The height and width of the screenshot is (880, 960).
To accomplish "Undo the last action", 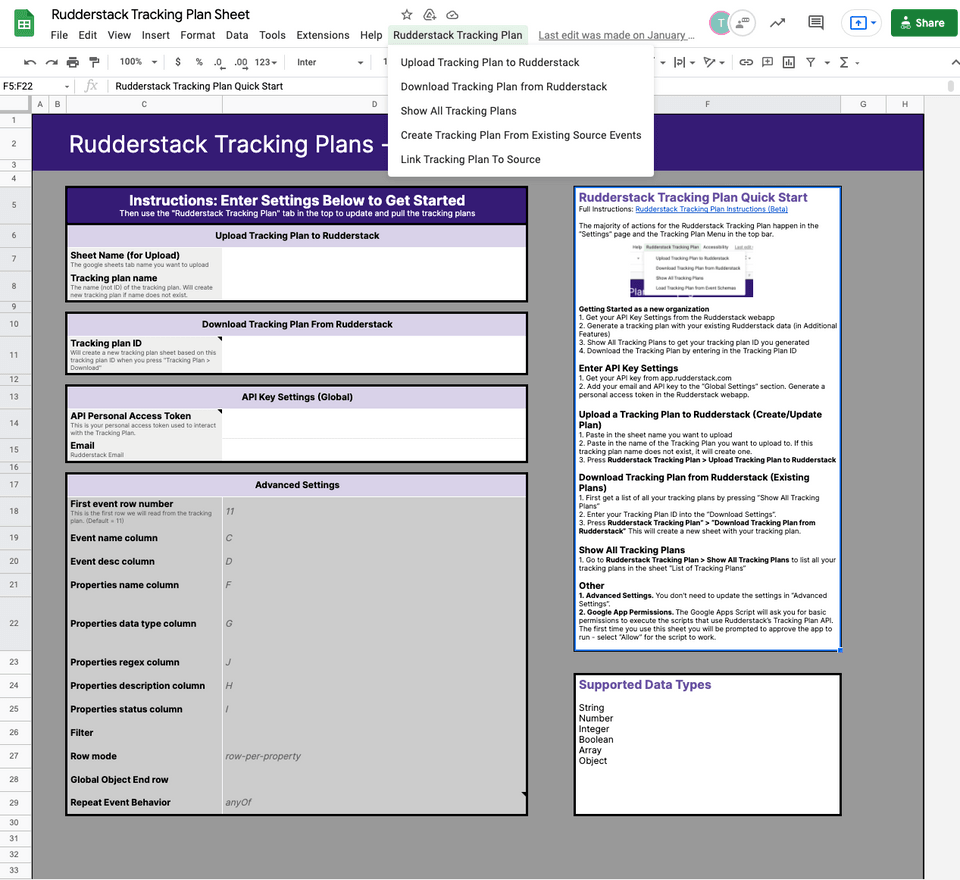I will pos(29,62).
